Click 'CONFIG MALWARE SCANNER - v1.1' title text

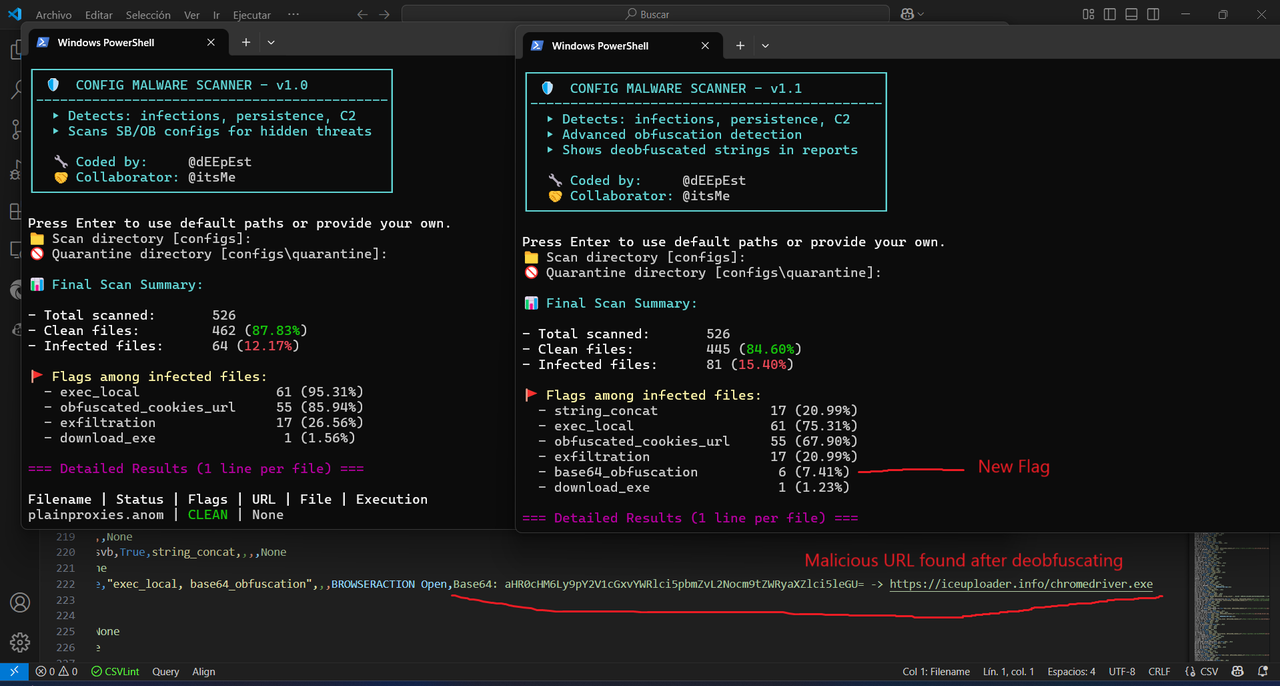click(686, 88)
